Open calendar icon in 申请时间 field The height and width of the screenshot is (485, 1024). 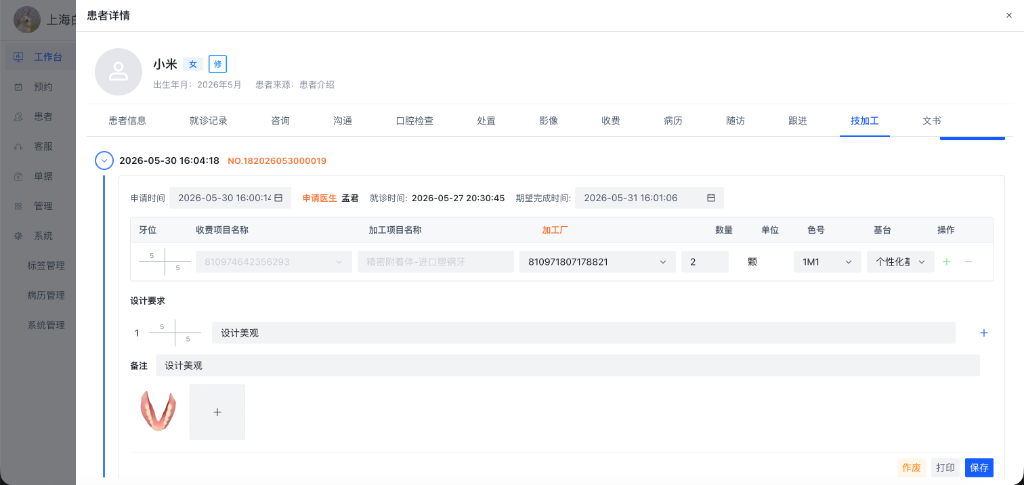278,198
